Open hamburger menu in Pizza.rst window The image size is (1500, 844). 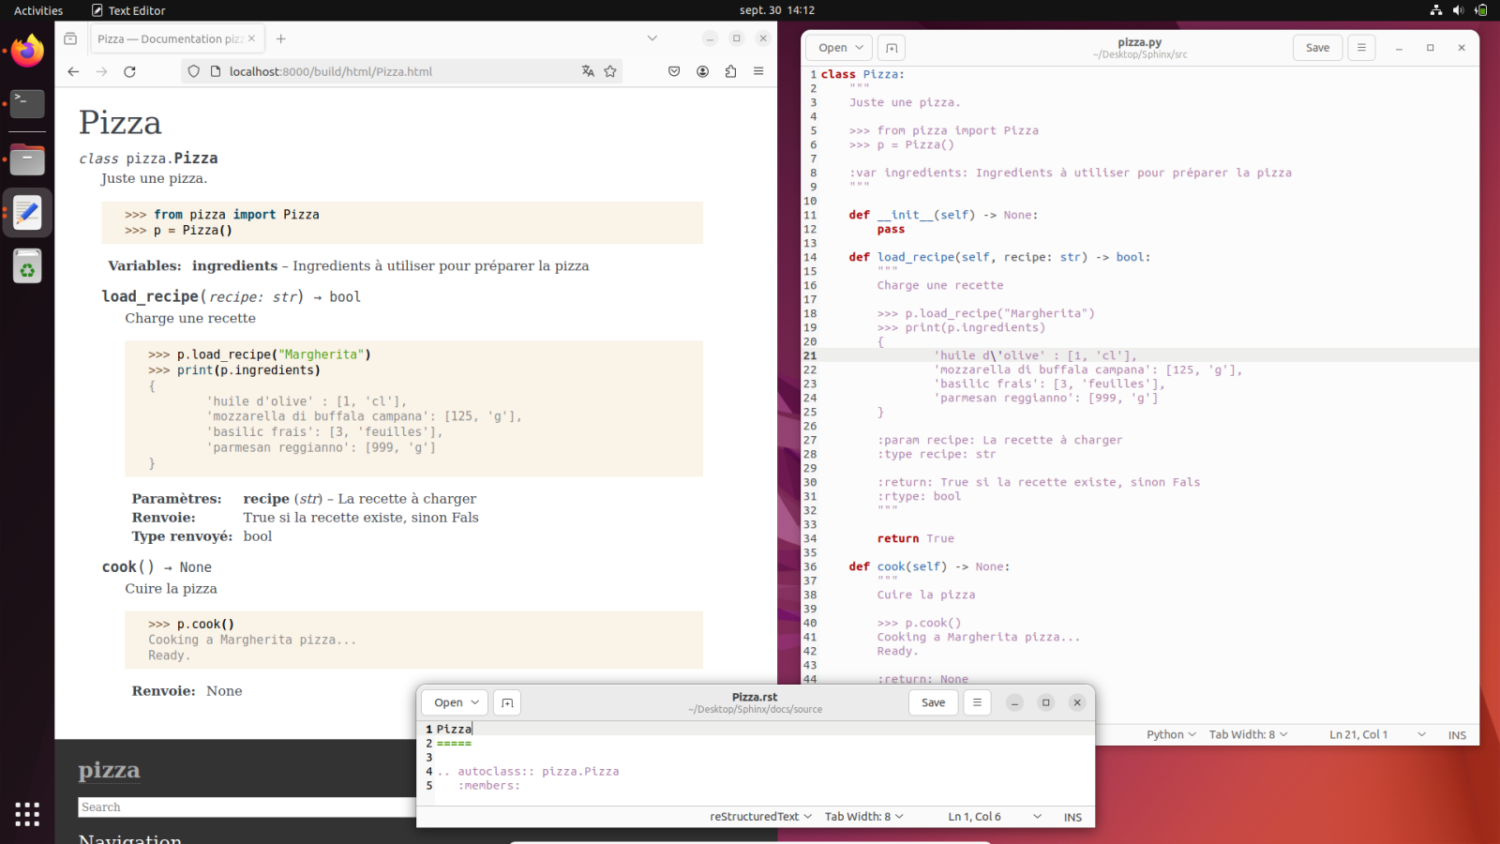coord(977,702)
